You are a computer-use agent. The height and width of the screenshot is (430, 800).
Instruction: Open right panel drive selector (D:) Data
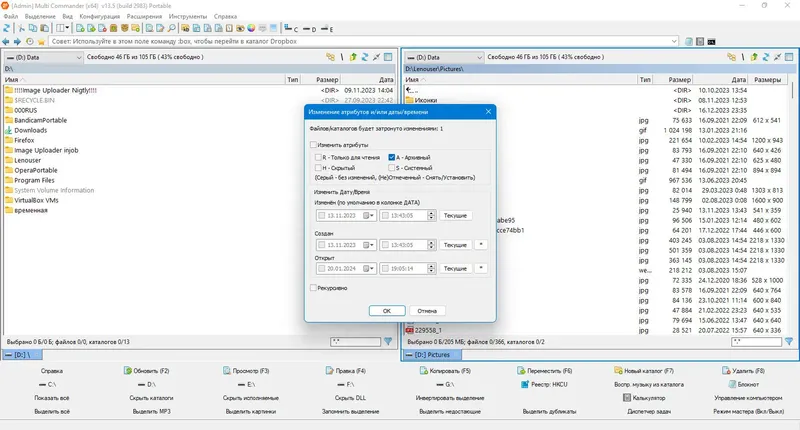[444, 57]
